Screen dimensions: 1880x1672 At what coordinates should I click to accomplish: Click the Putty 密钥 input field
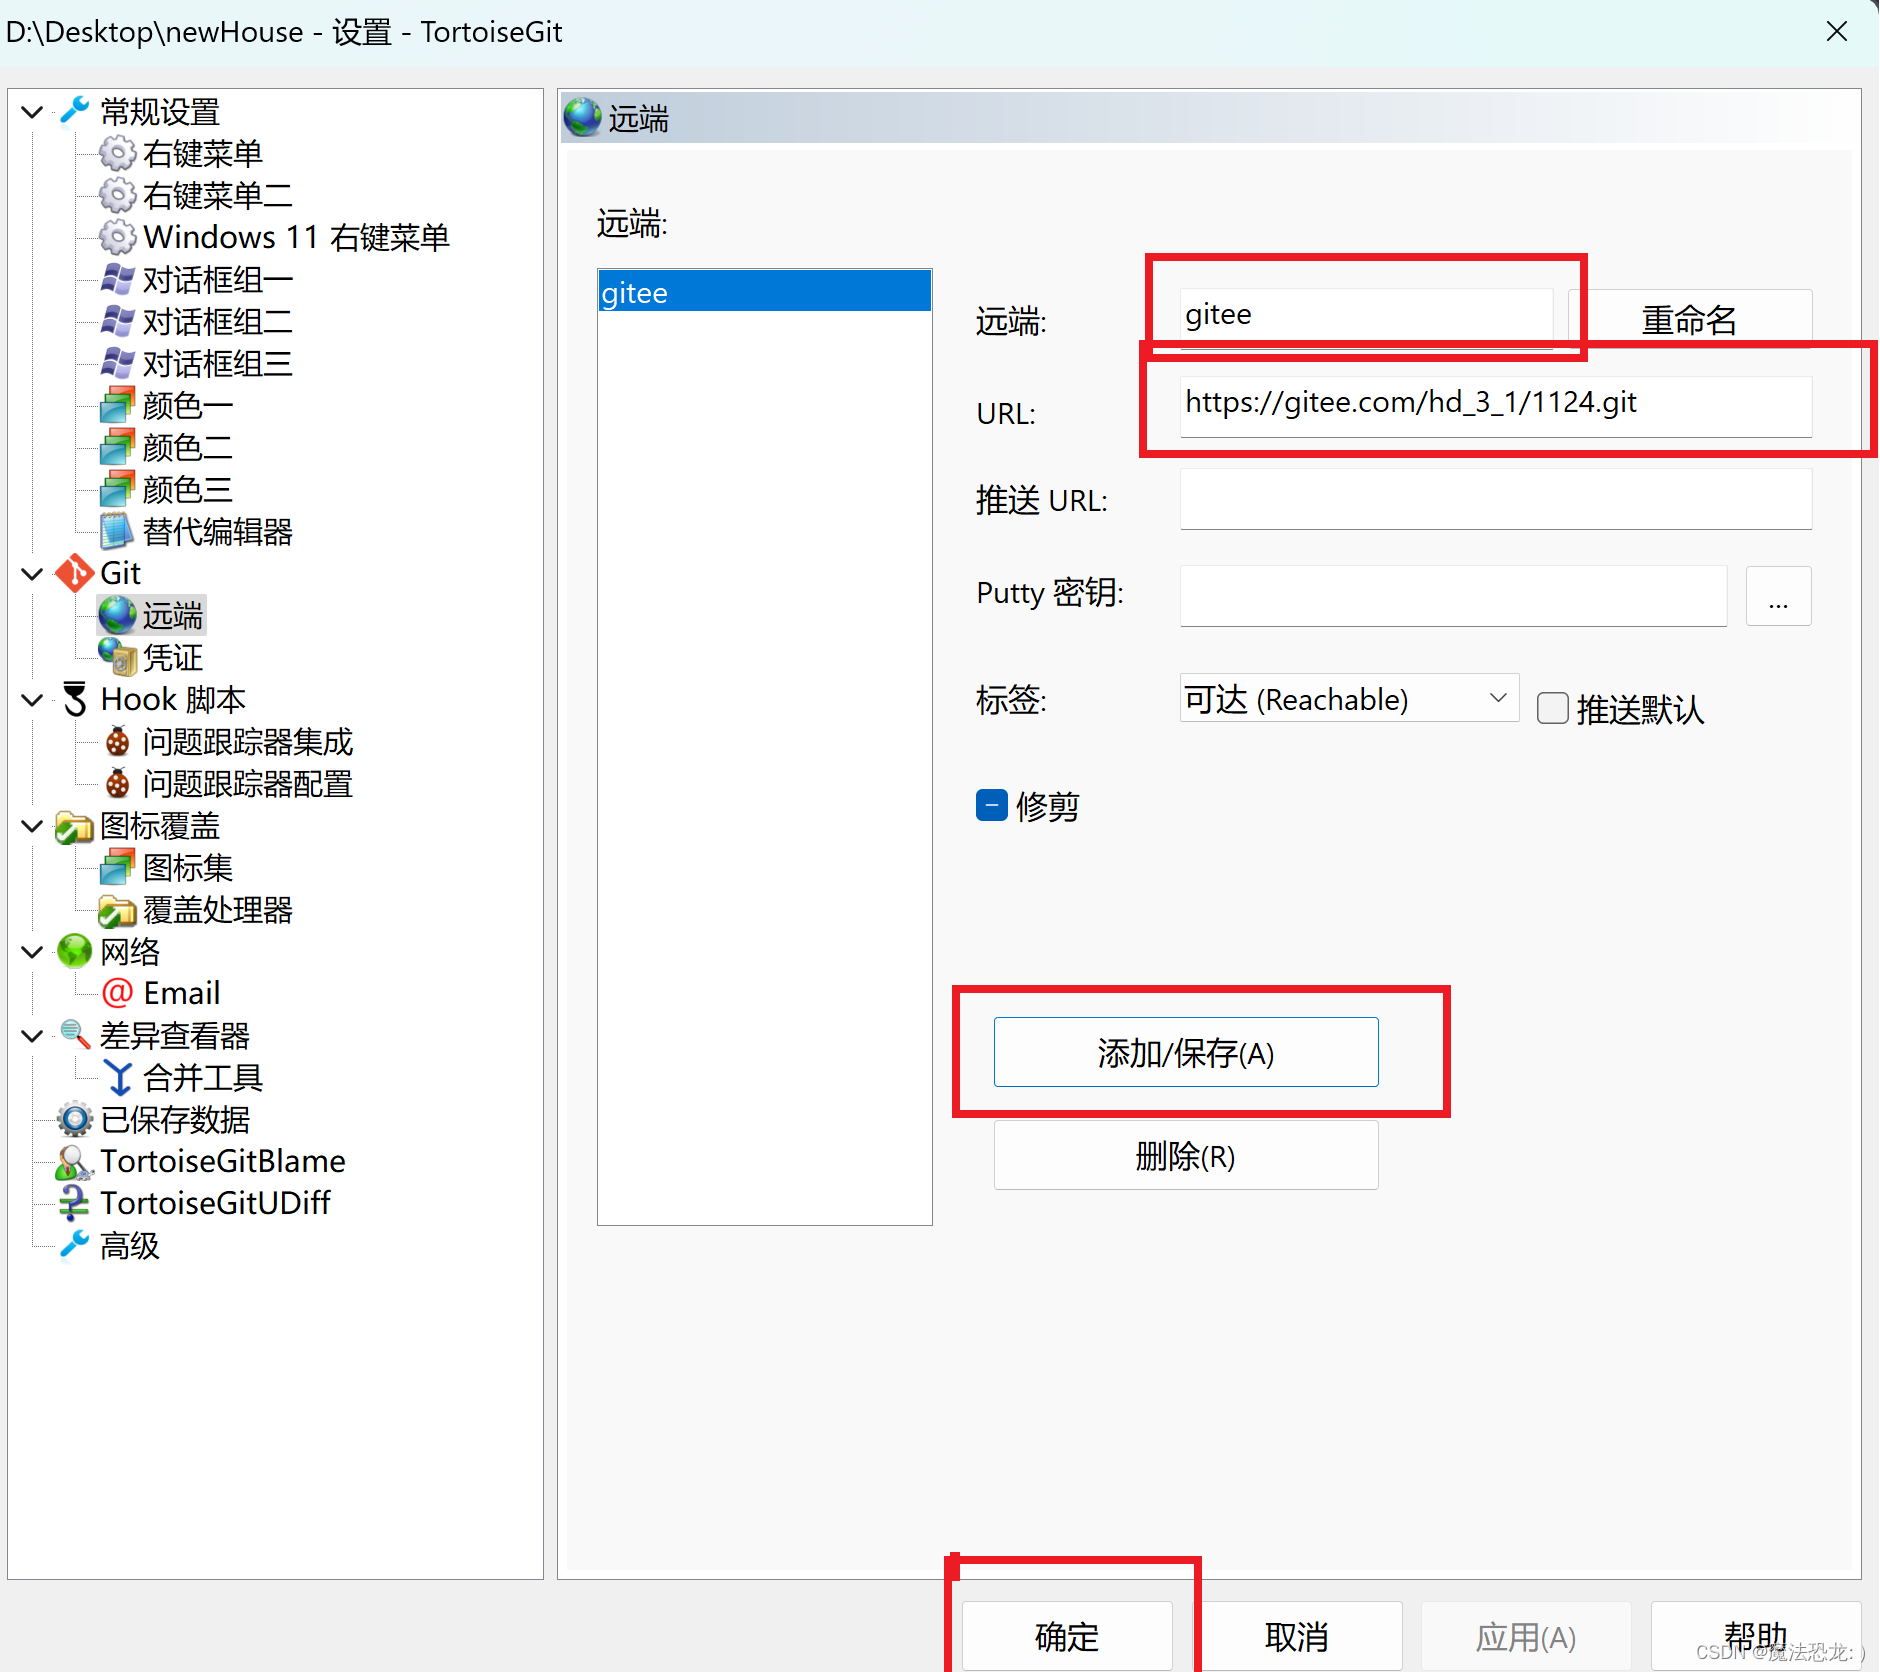point(1453,596)
